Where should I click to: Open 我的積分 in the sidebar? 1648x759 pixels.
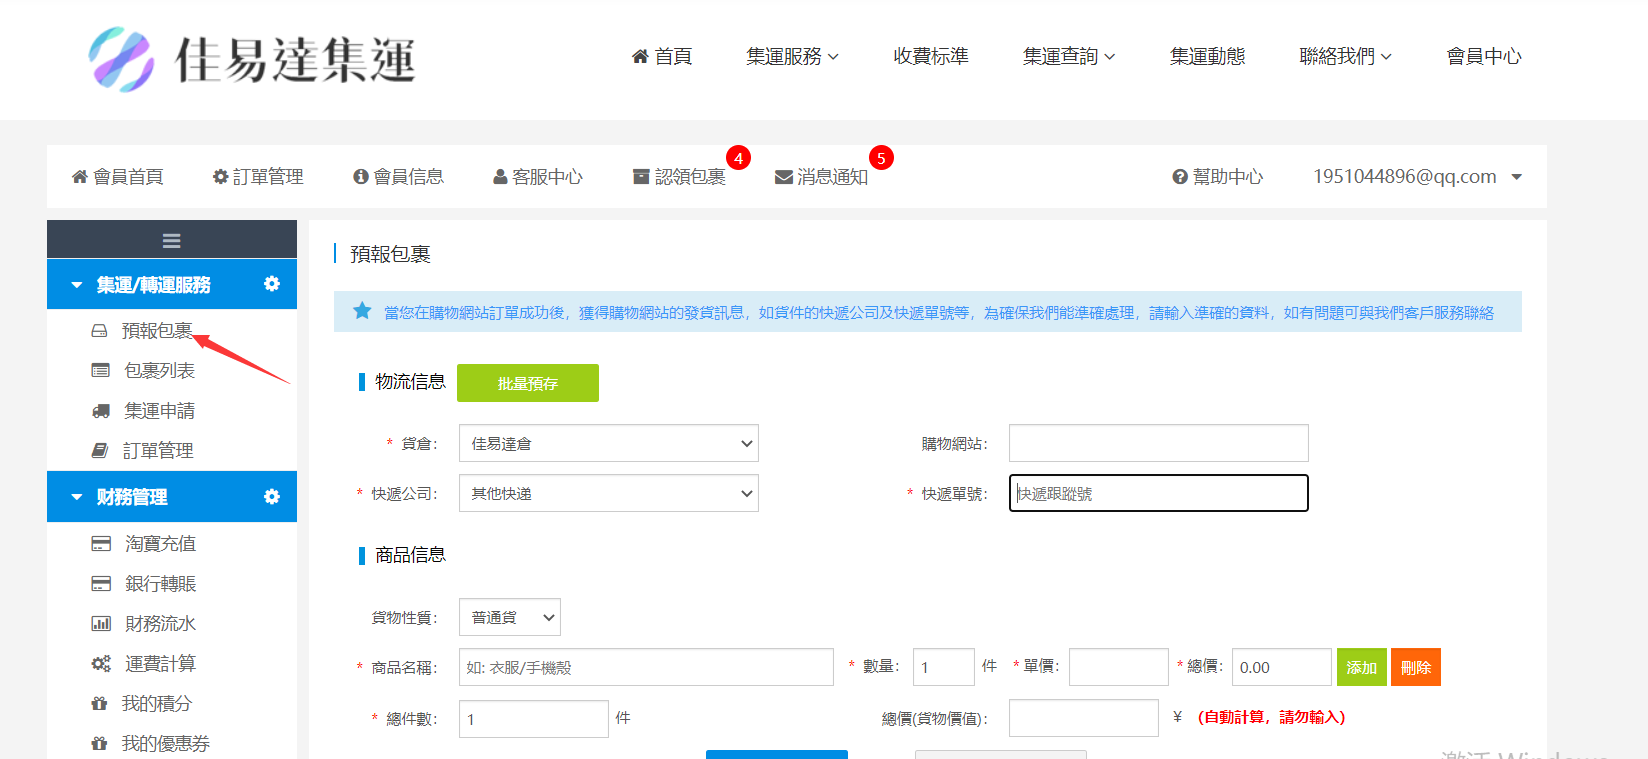click(156, 703)
